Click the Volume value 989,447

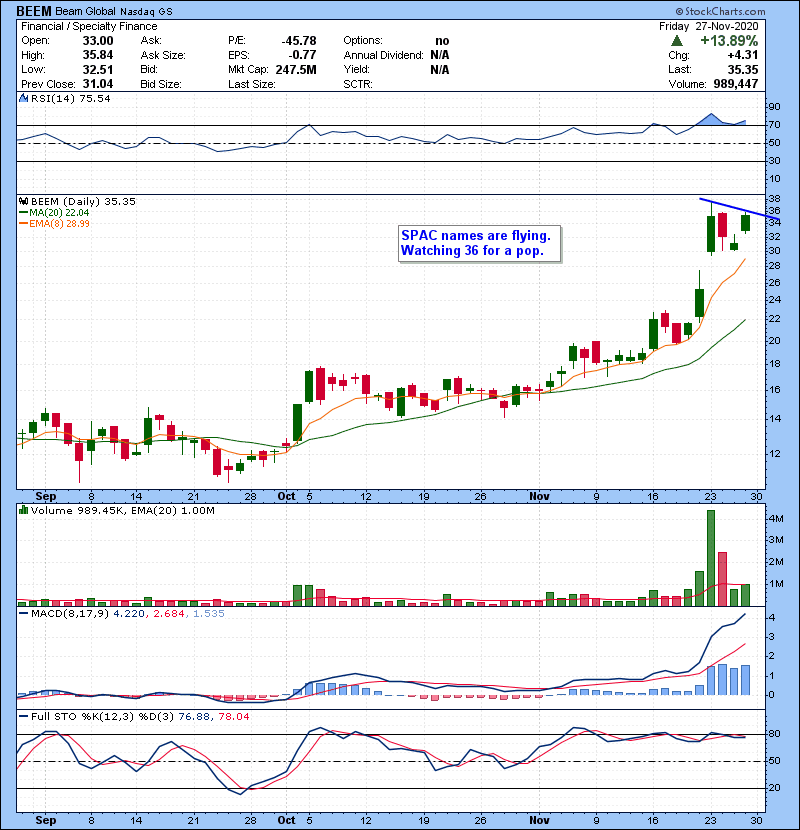[x=735, y=84]
